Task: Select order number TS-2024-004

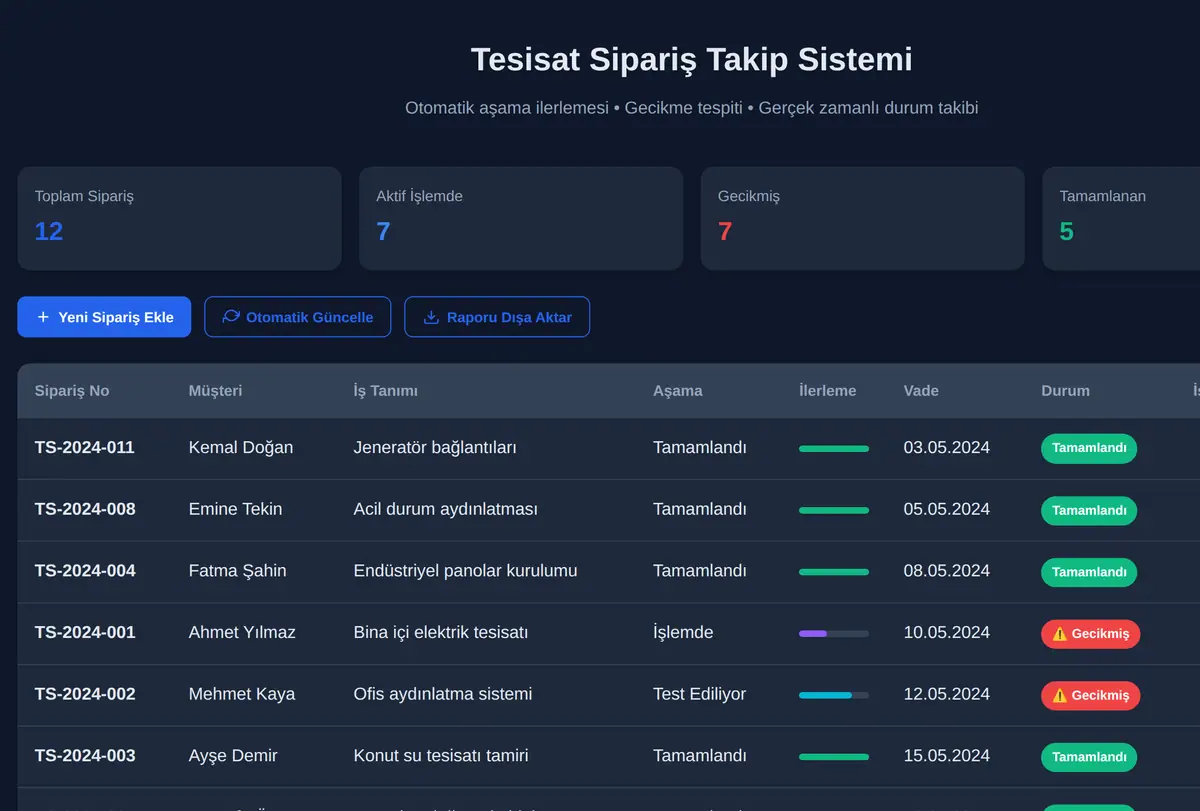Action: tap(85, 571)
